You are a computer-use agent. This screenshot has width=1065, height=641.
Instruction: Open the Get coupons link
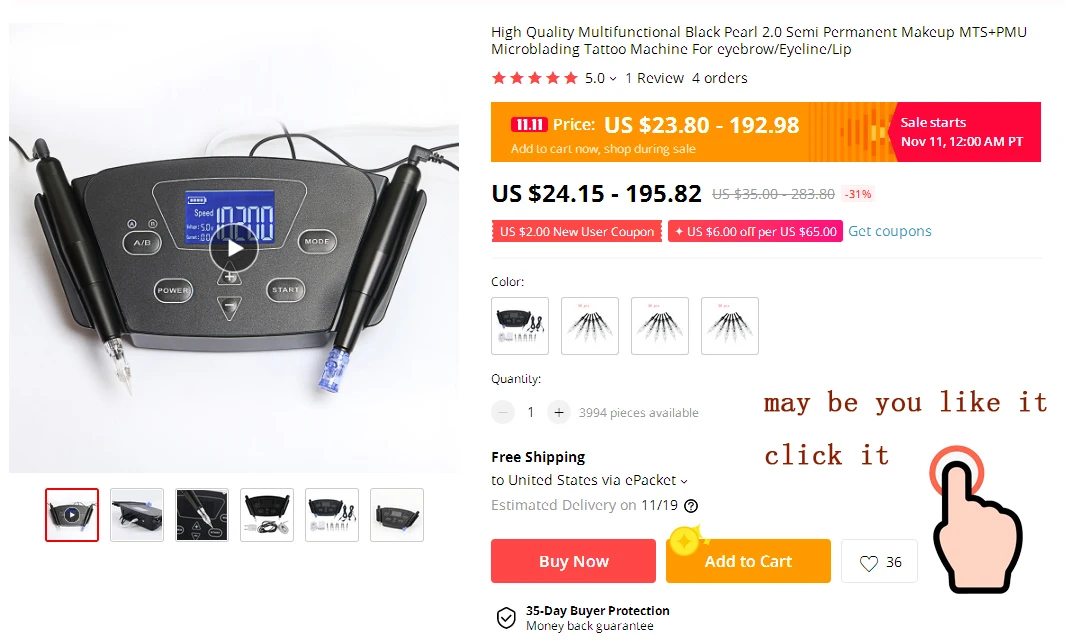tap(890, 232)
